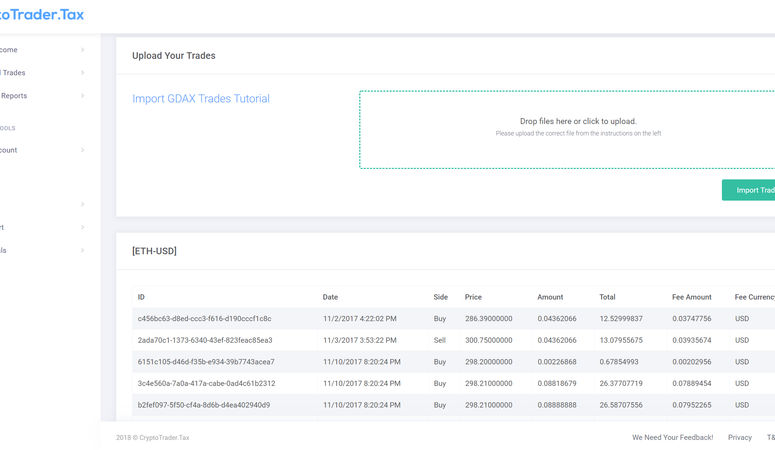Screen dimensions: 775x450
Task: Click the Price column header
Action: (x=473, y=297)
